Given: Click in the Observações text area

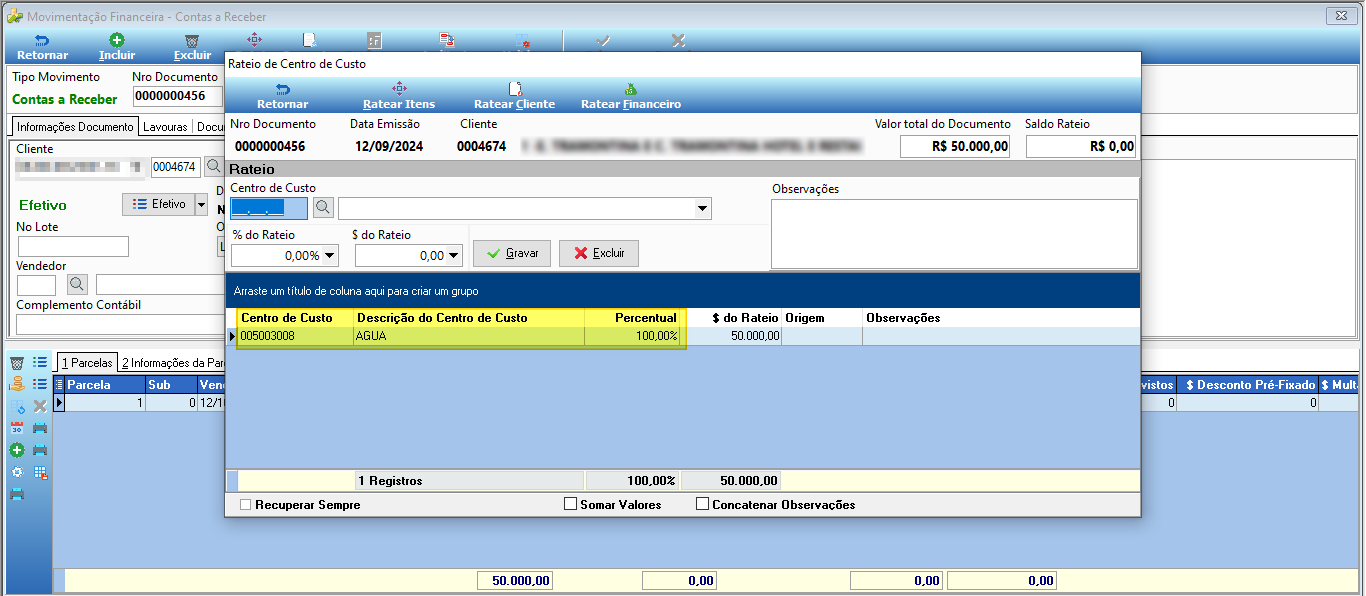Looking at the screenshot, I should [954, 234].
